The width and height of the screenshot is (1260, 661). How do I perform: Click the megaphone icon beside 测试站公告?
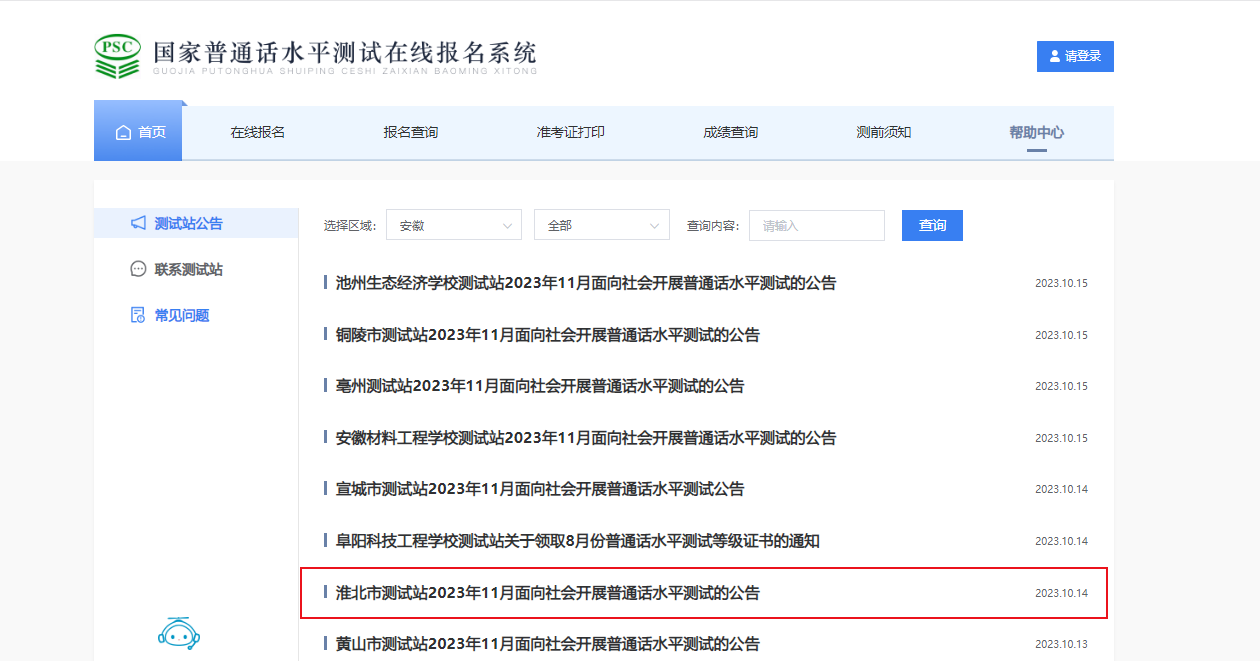(139, 223)
